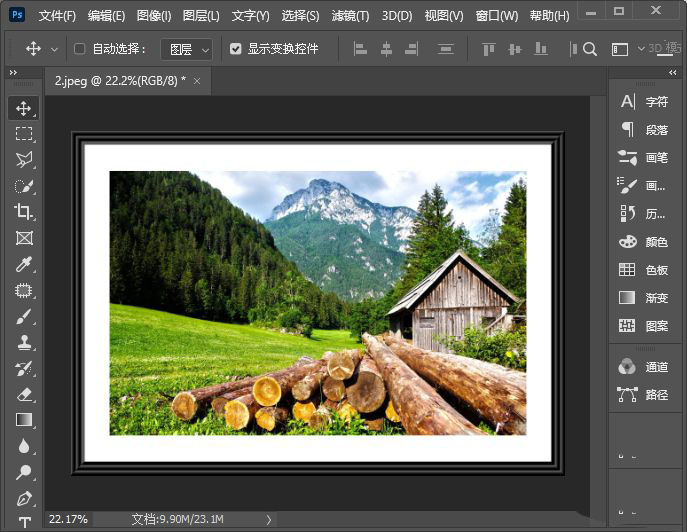
Task: Open the 图层 auto-select dropdown
Action: [187, 49]
